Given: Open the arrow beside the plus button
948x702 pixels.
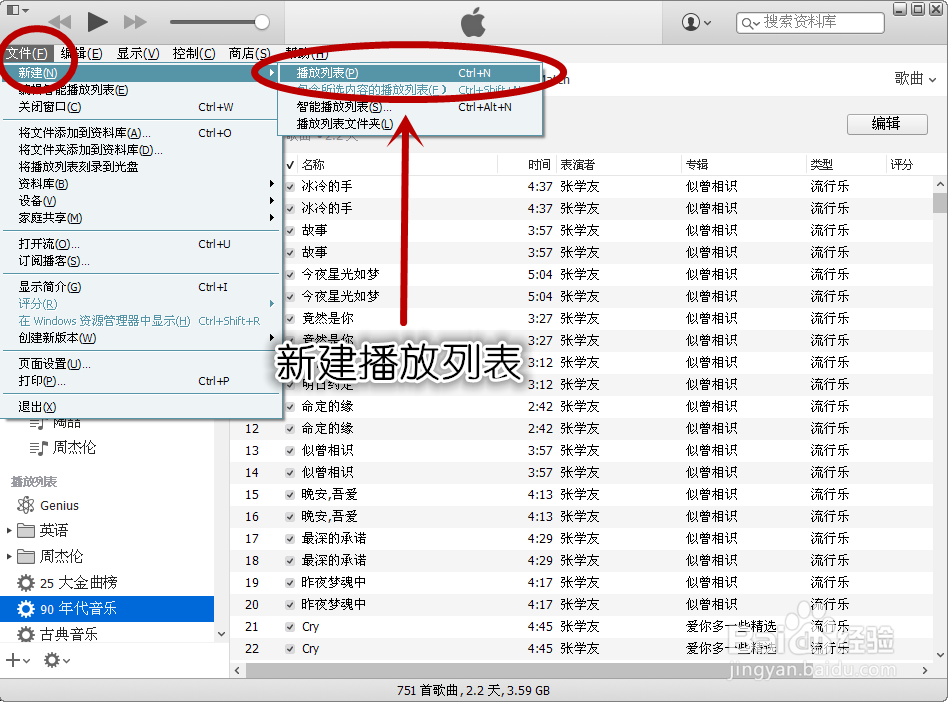Looking at the screenshot, I should click(27, 661).
